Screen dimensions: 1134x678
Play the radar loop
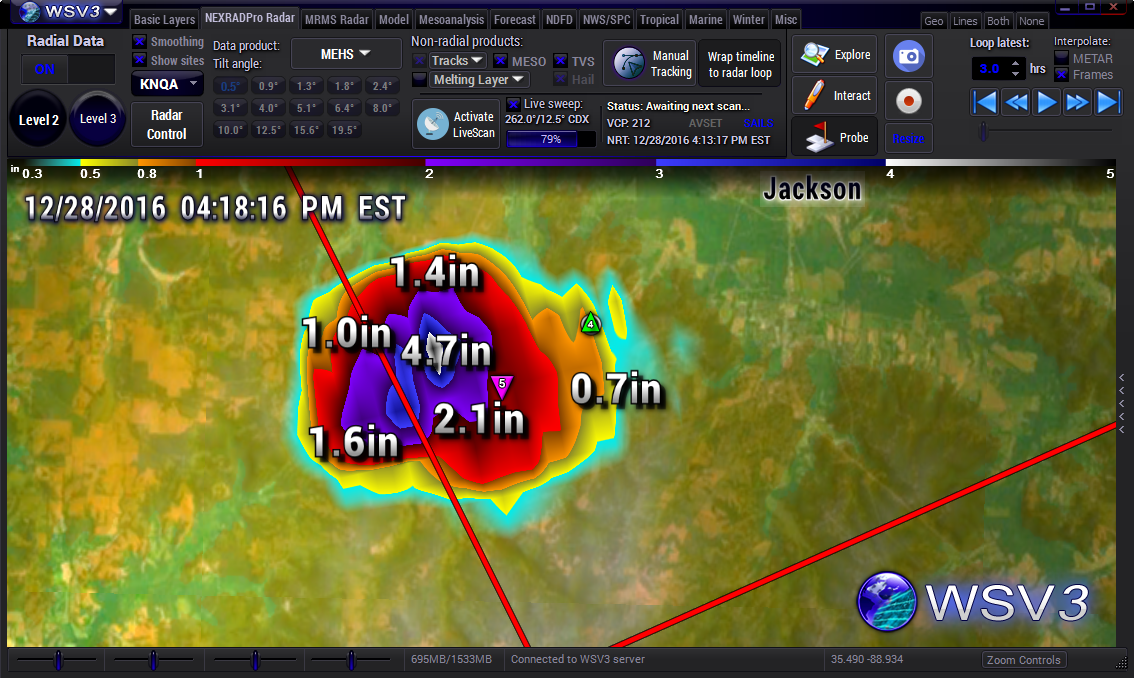click(1047, 102)
